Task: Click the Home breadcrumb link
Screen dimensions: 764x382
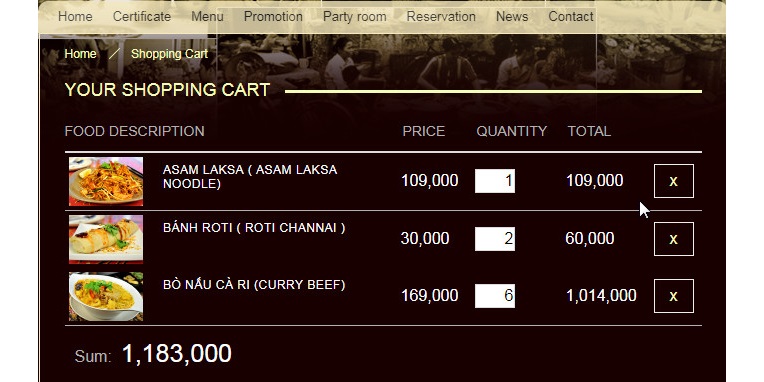Action: click(x=80, y=54)
